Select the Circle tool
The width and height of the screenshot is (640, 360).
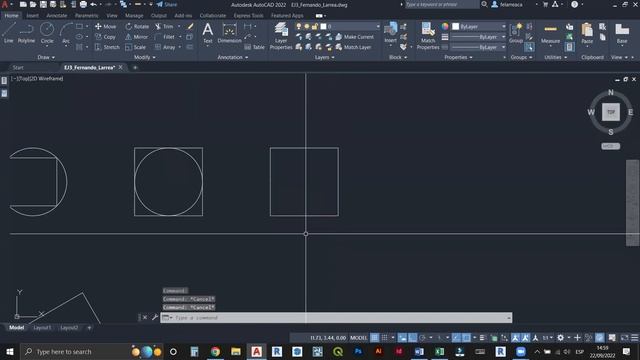(47, 33)
